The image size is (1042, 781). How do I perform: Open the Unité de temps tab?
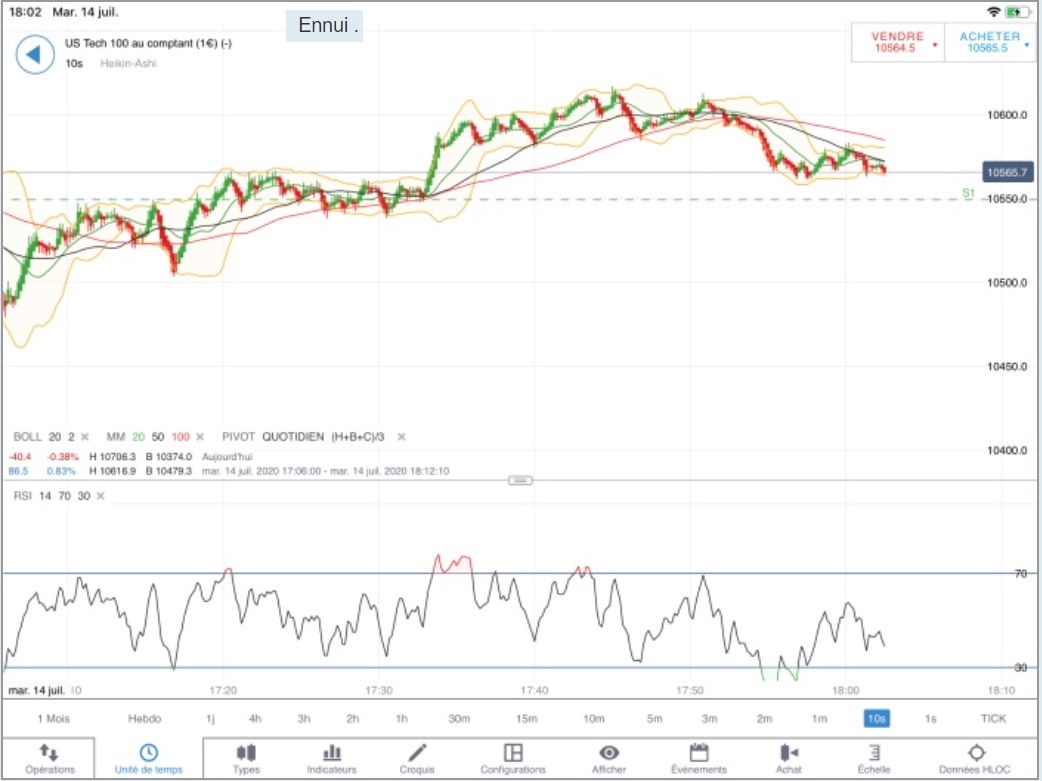pyautogui.click(x=148, y=759)
